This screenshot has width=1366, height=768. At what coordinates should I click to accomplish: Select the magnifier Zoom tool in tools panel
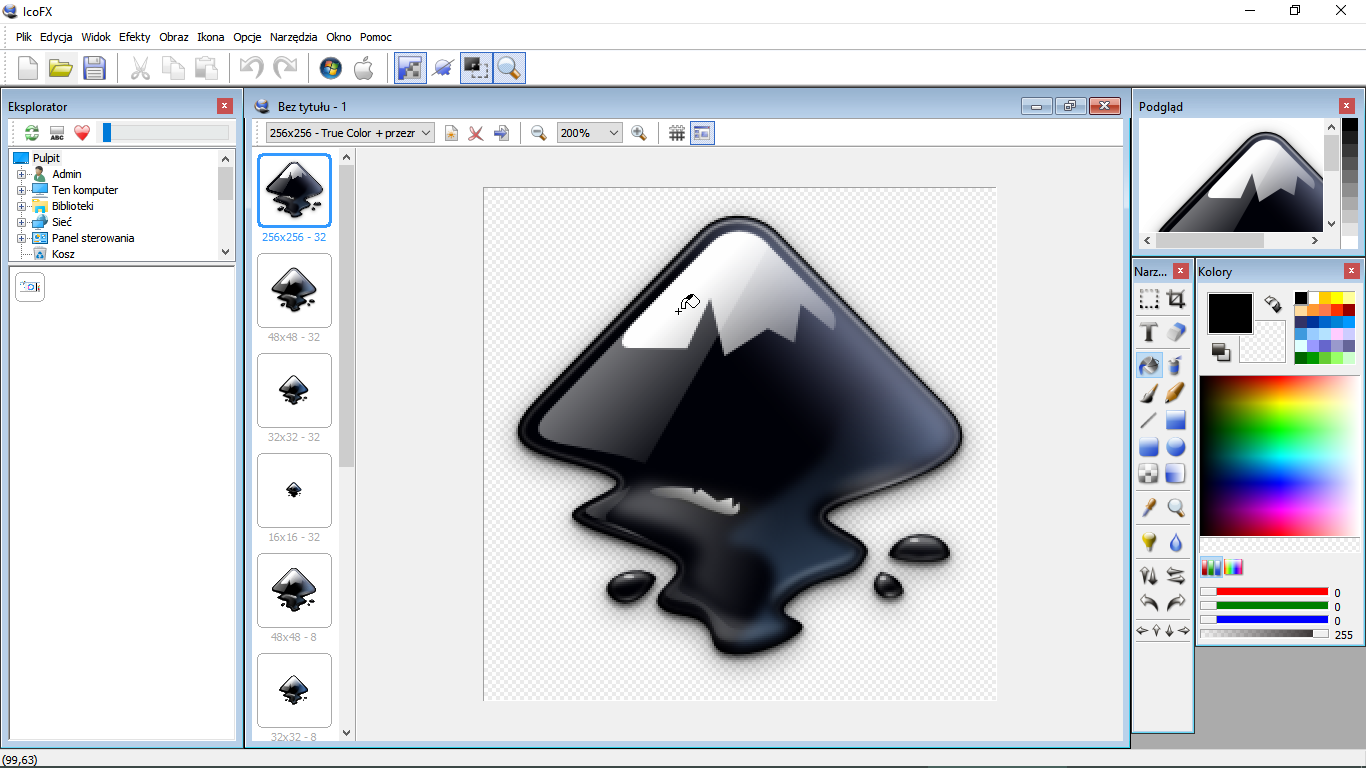[1176, 508]
